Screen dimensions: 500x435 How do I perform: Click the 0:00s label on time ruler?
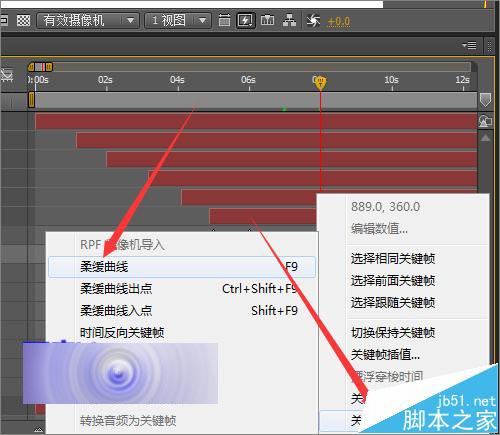[38, 80]
